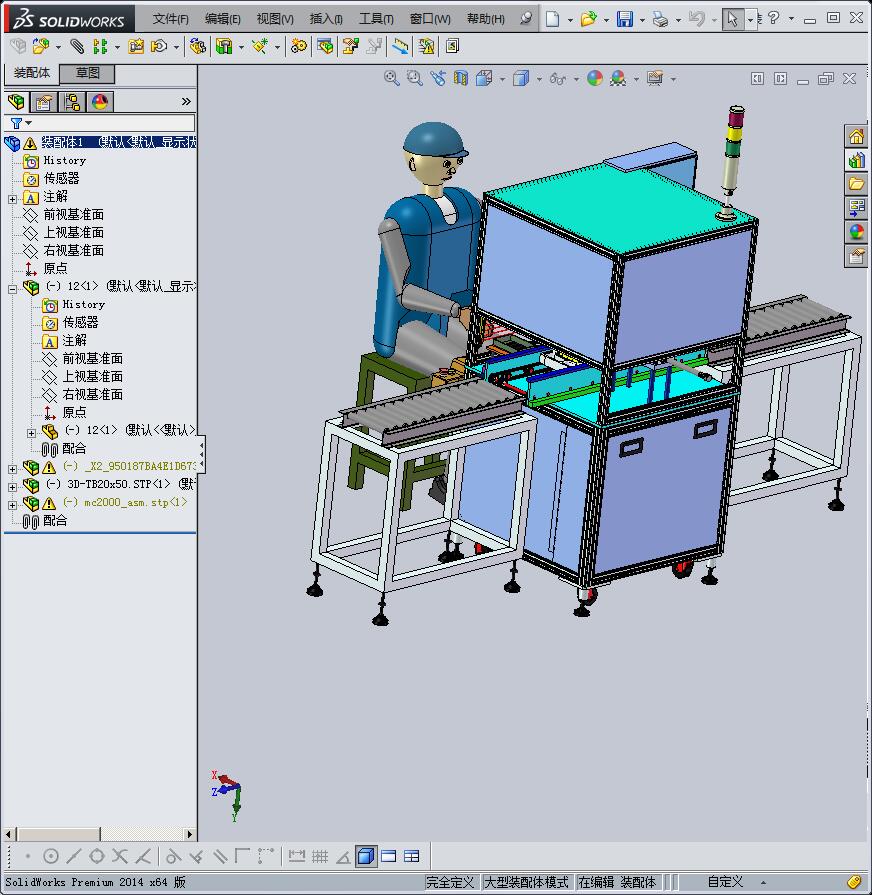Screen dimensions: 872x895
Task: Select the PropertyManager tab icon
Action: coord(44,102)
